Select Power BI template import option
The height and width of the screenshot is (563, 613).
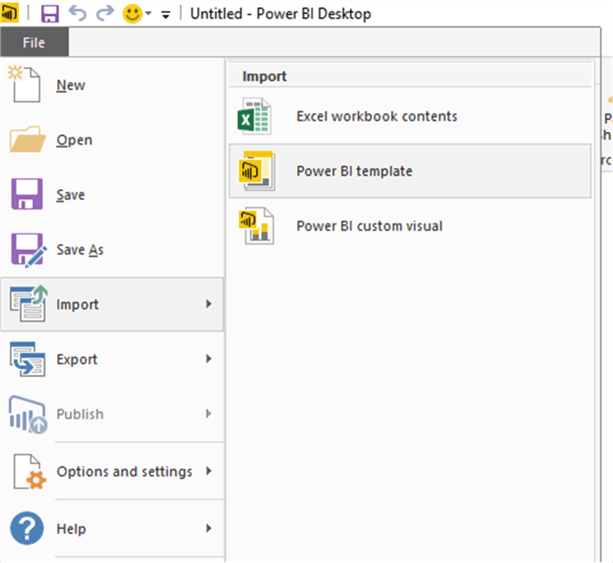[x=410, y=171]
